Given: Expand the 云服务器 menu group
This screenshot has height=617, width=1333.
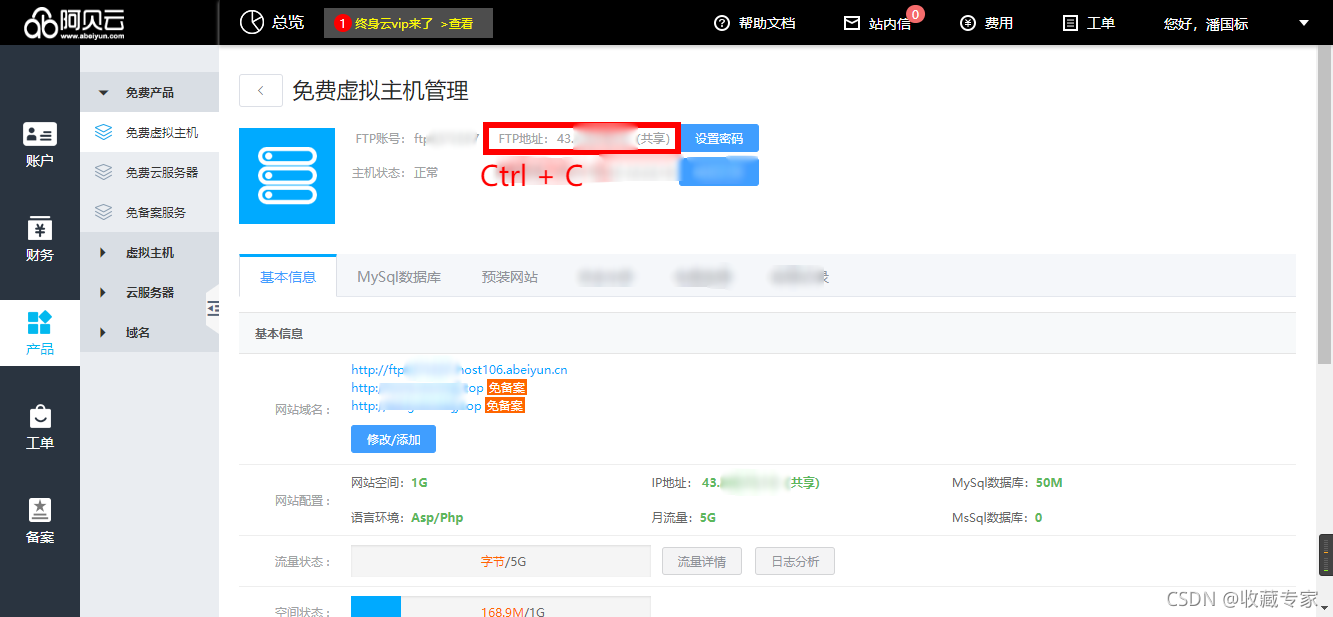Looking at the screenshot, I should click(x=150, y=292).
